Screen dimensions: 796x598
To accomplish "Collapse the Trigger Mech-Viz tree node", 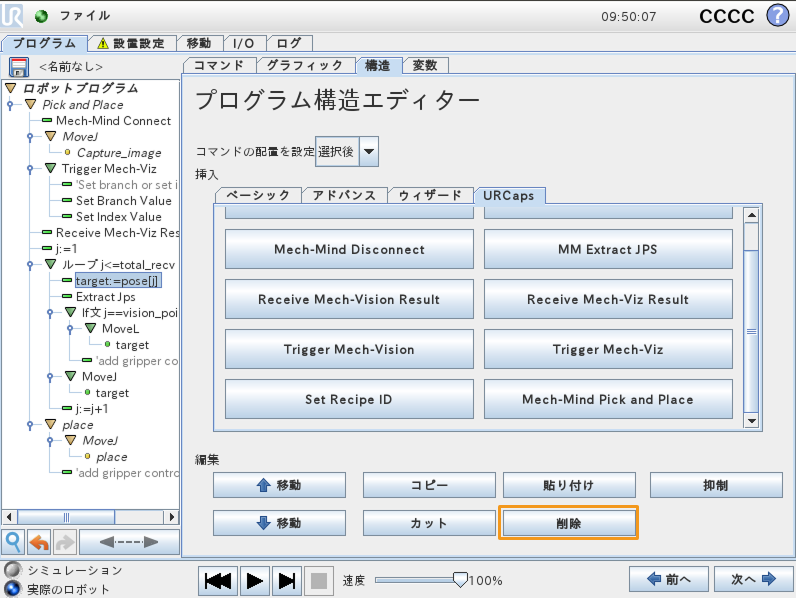I will pyautogui.click(x=50, y=168).
